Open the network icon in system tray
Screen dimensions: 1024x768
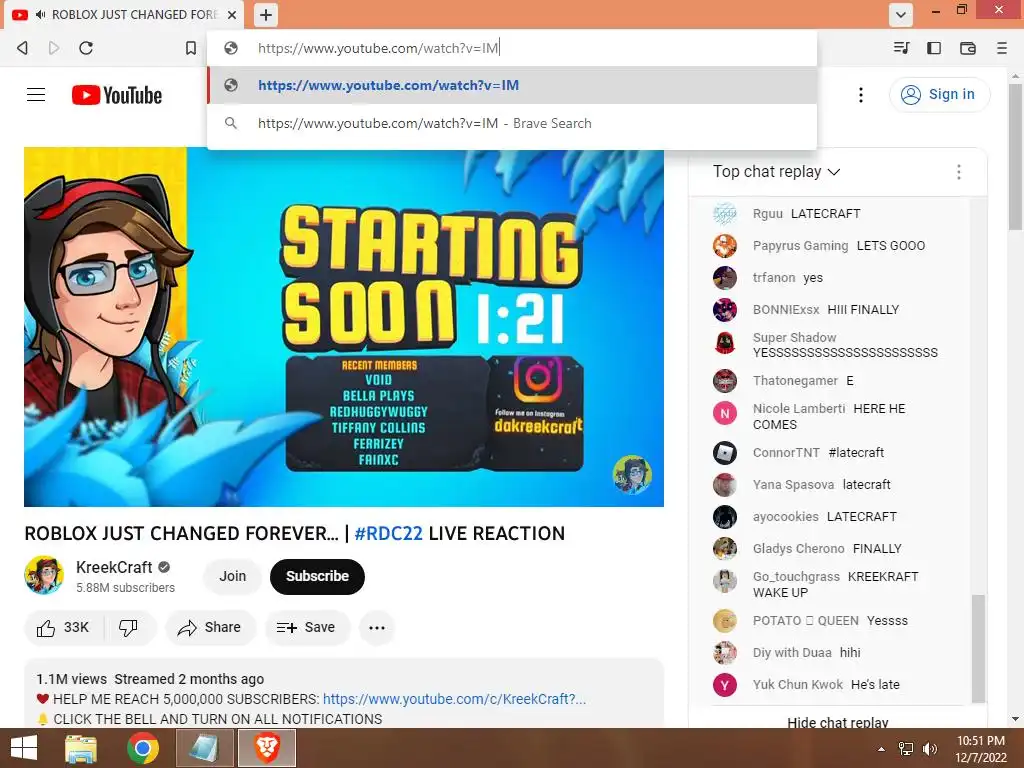click(x=906, y=749)
